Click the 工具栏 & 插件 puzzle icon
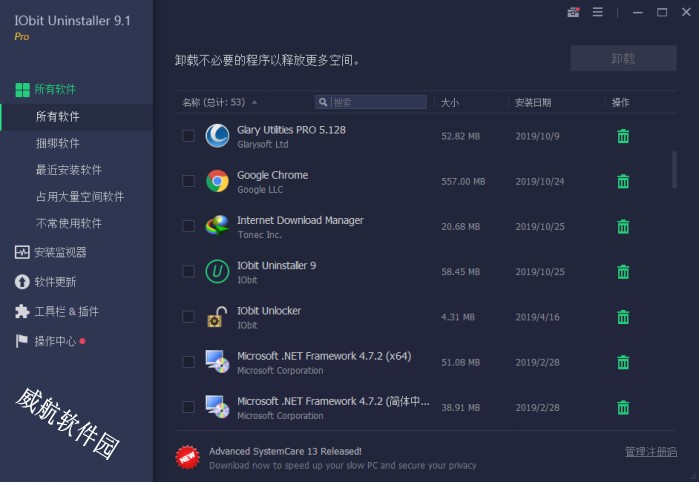Screen dimensions: 699x482 point(22,311)
